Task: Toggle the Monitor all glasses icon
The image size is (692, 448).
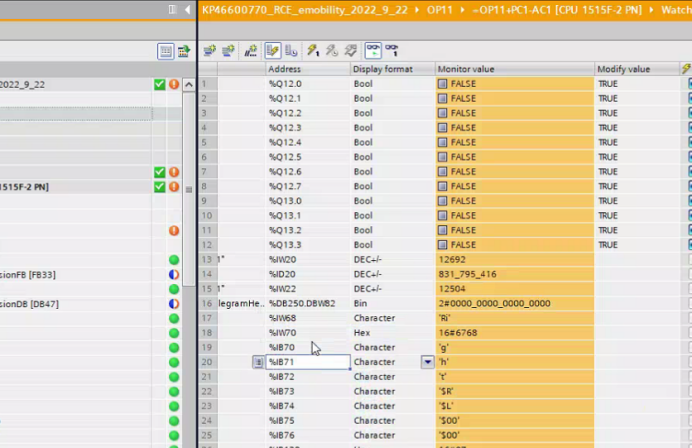Action: (x=373, y=51)
